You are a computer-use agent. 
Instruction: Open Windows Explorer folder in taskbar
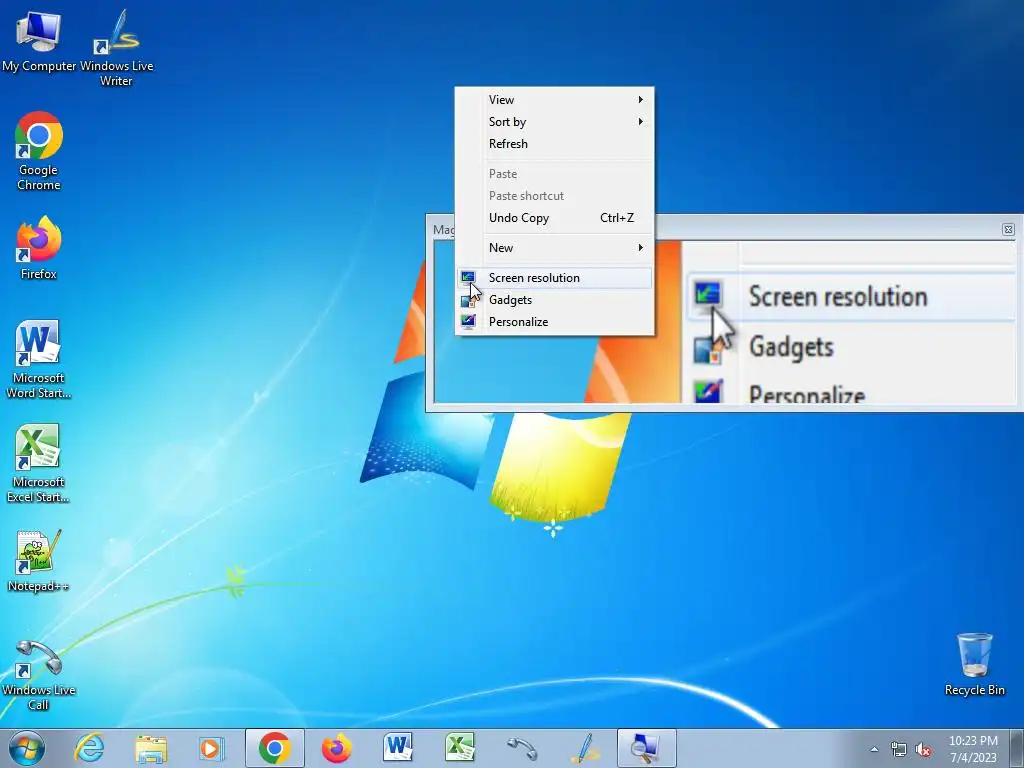tap(151, 748)
